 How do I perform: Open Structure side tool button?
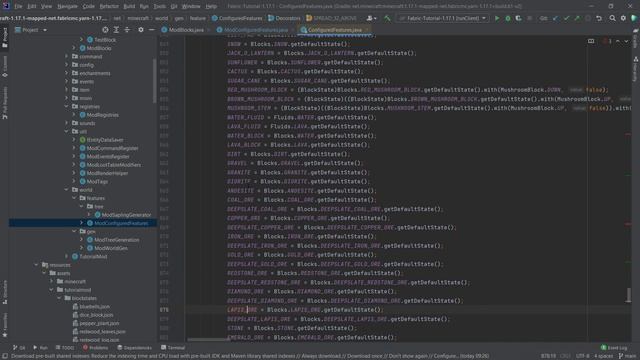tap(4, 292)
